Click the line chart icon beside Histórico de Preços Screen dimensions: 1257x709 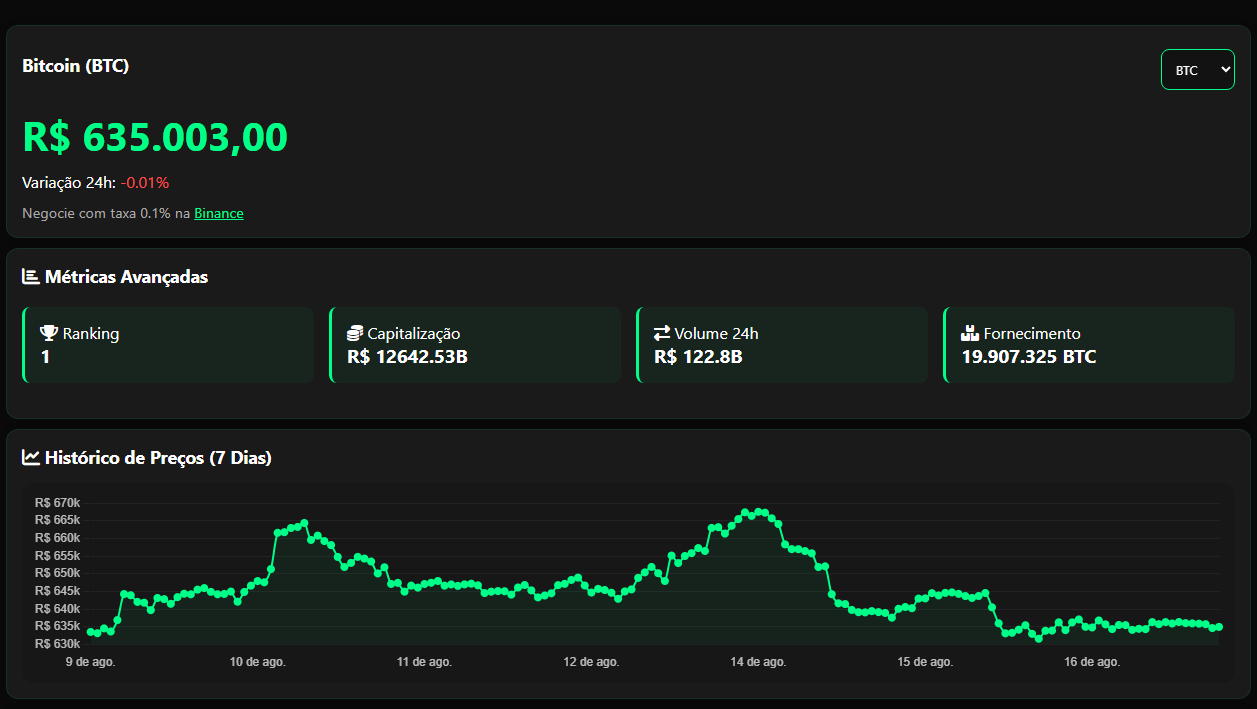[x=31, y=457]
